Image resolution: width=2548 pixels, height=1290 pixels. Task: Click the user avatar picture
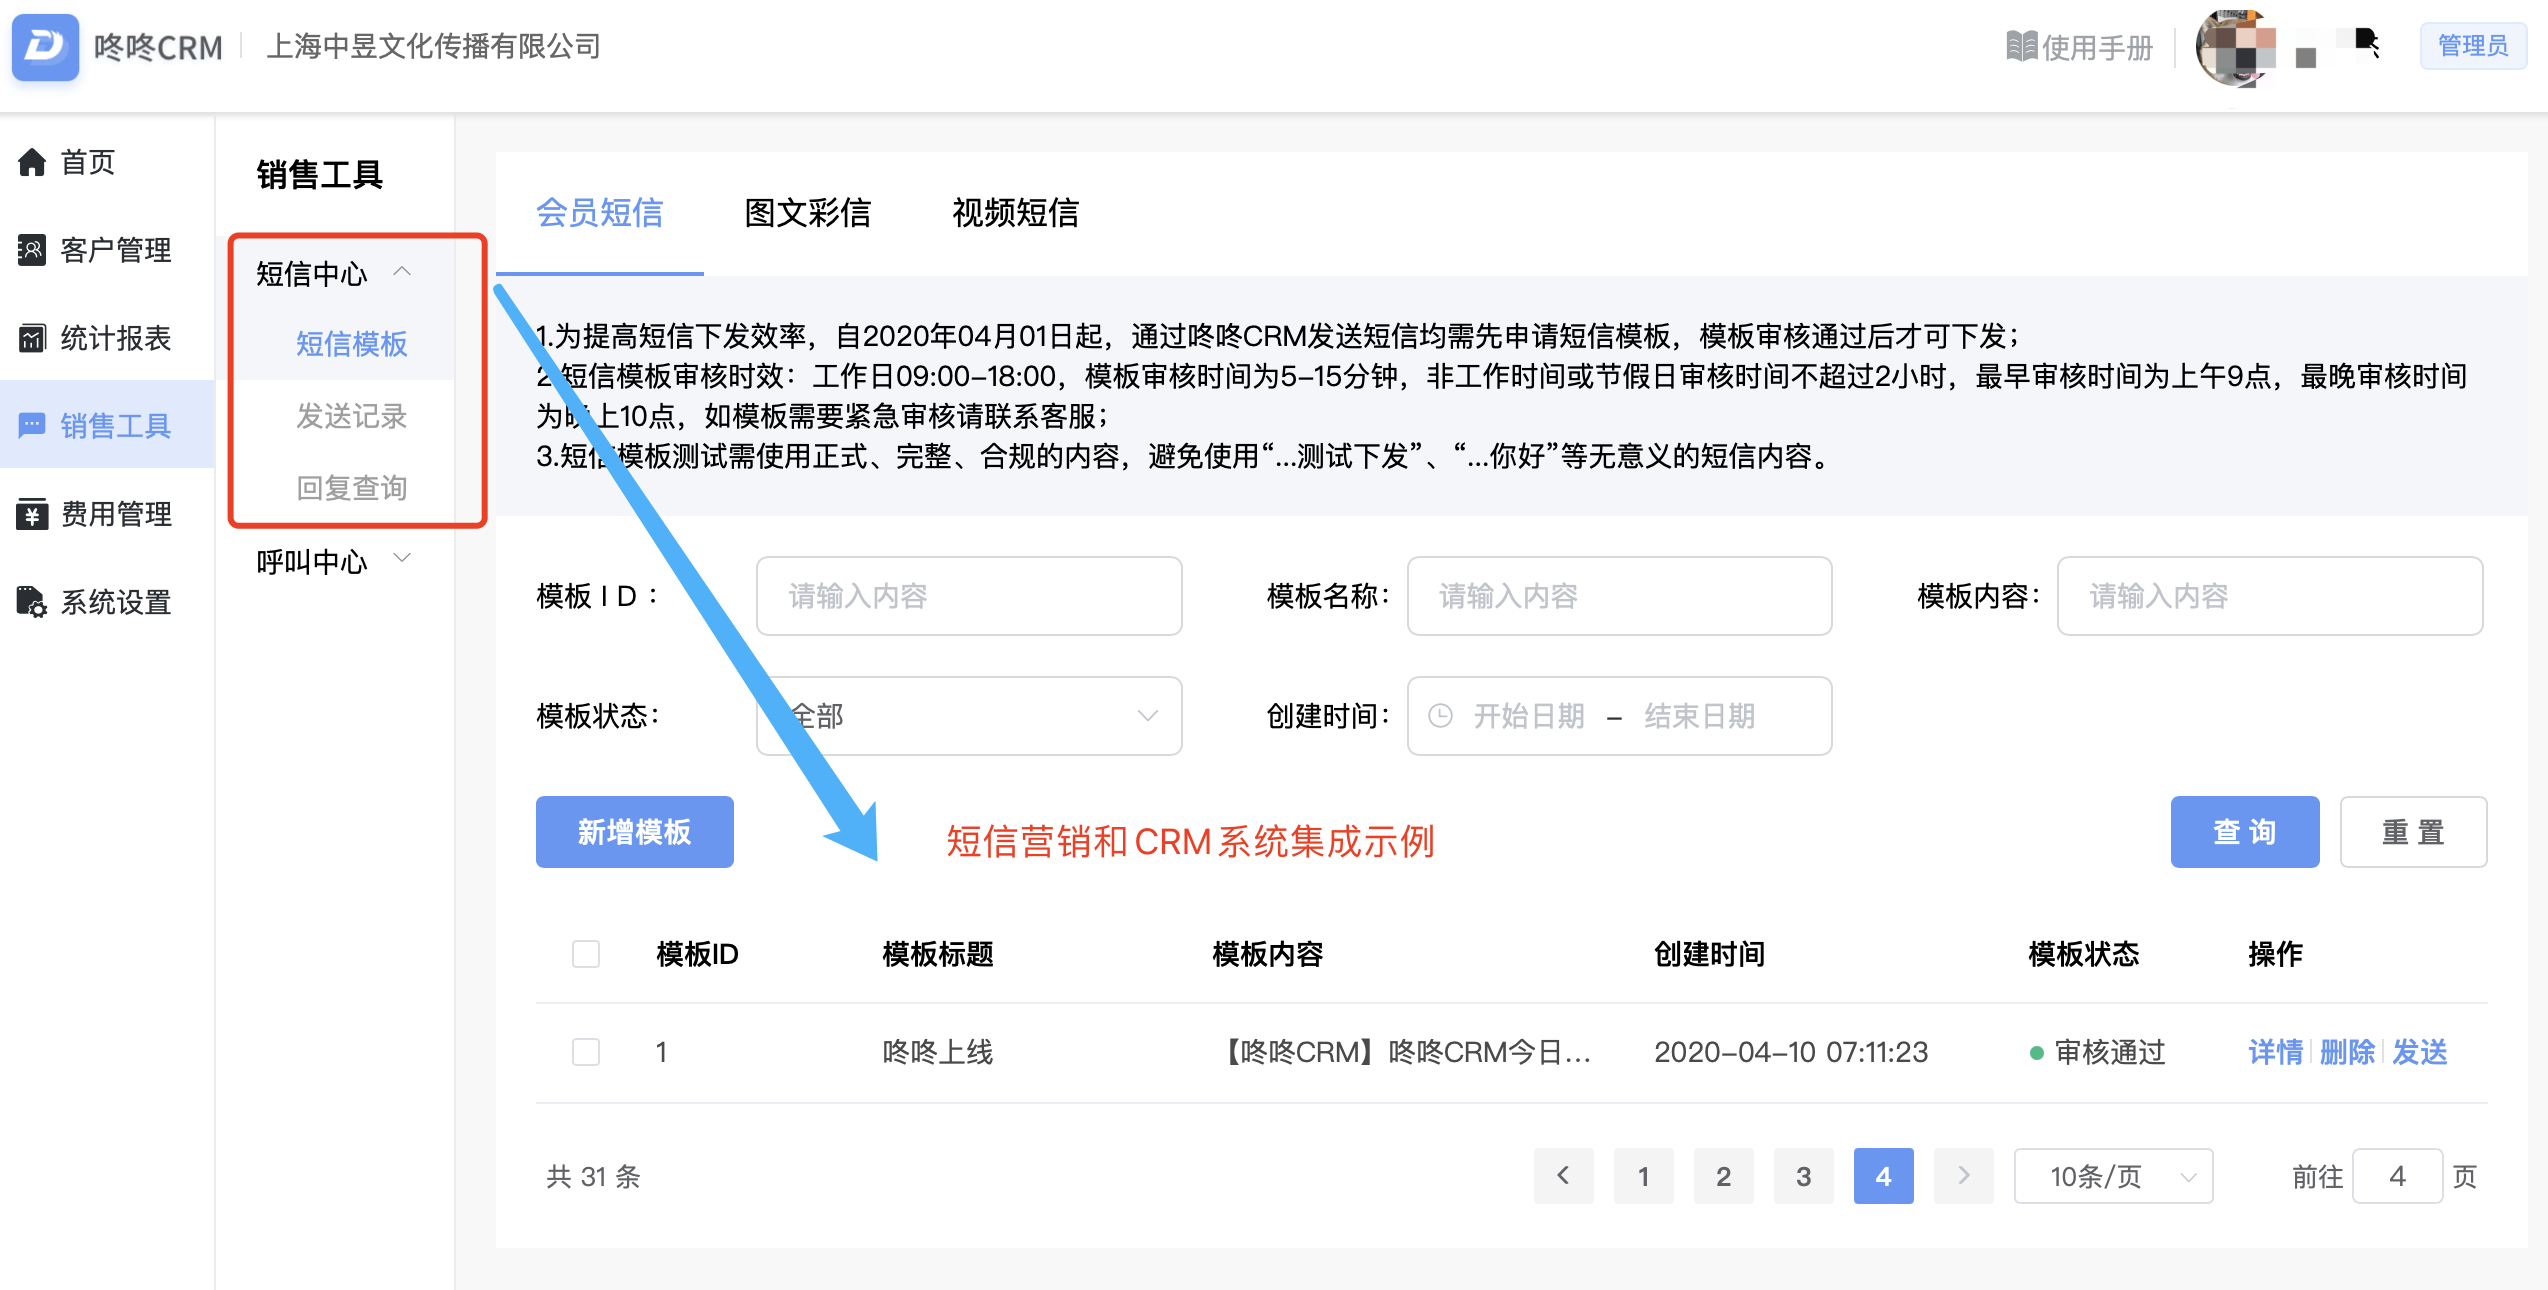(2236, 47)
